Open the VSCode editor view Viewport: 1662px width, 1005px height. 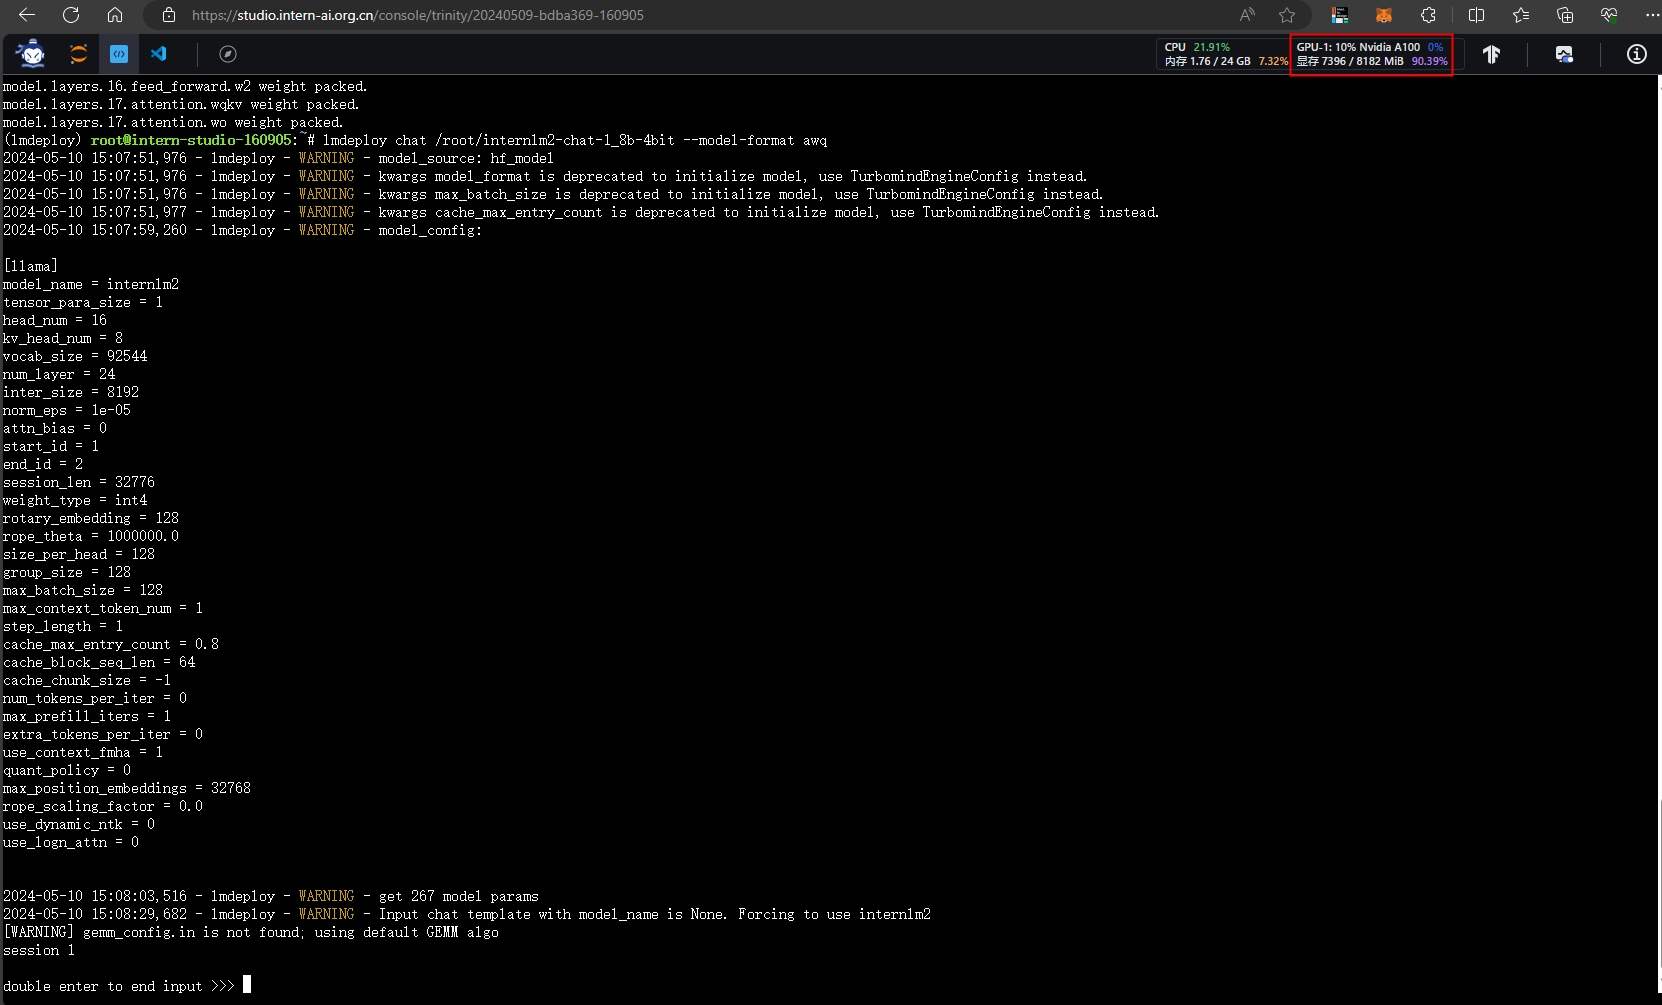pyautogui.click(x=159, y=54)
